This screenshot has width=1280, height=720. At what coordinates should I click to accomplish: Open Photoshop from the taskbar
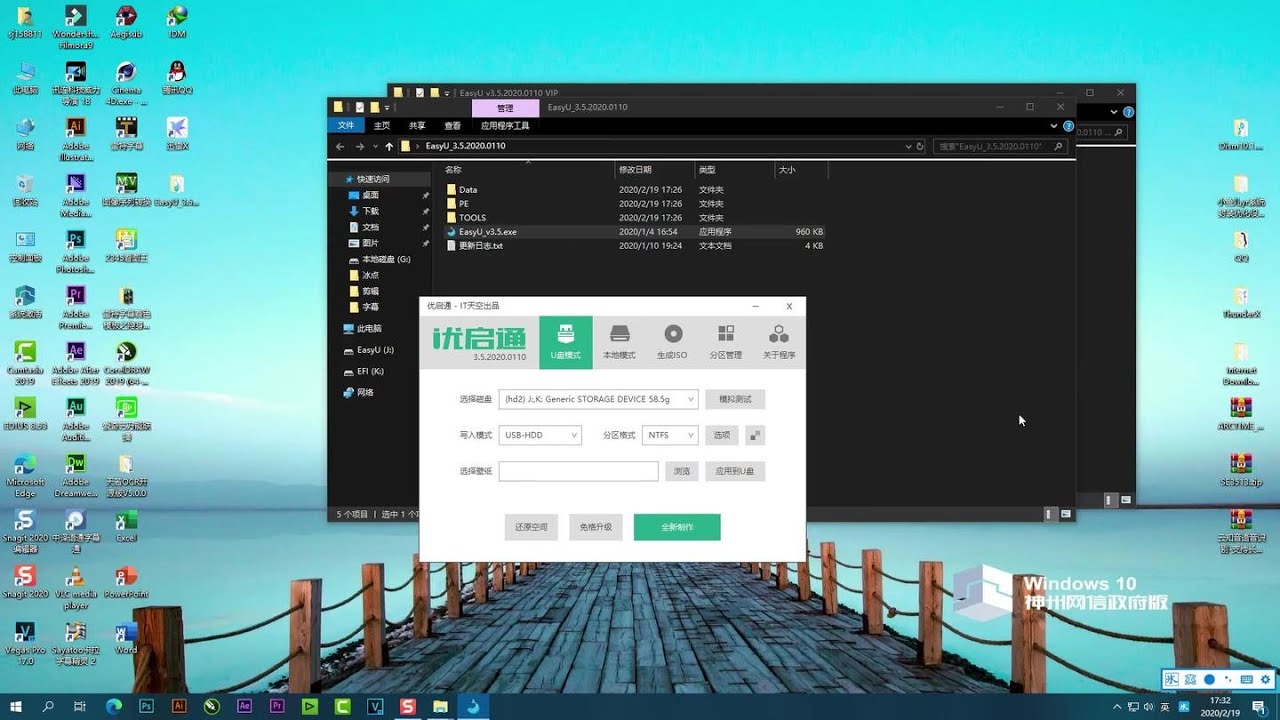click(x=147, y=706)
